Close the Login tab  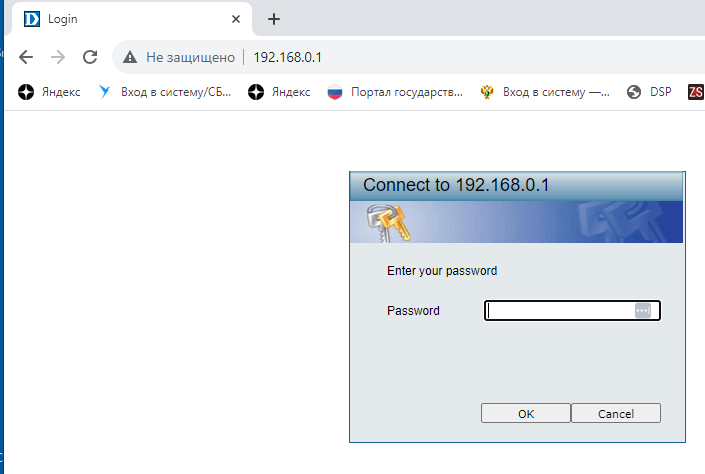coord(236,19)
